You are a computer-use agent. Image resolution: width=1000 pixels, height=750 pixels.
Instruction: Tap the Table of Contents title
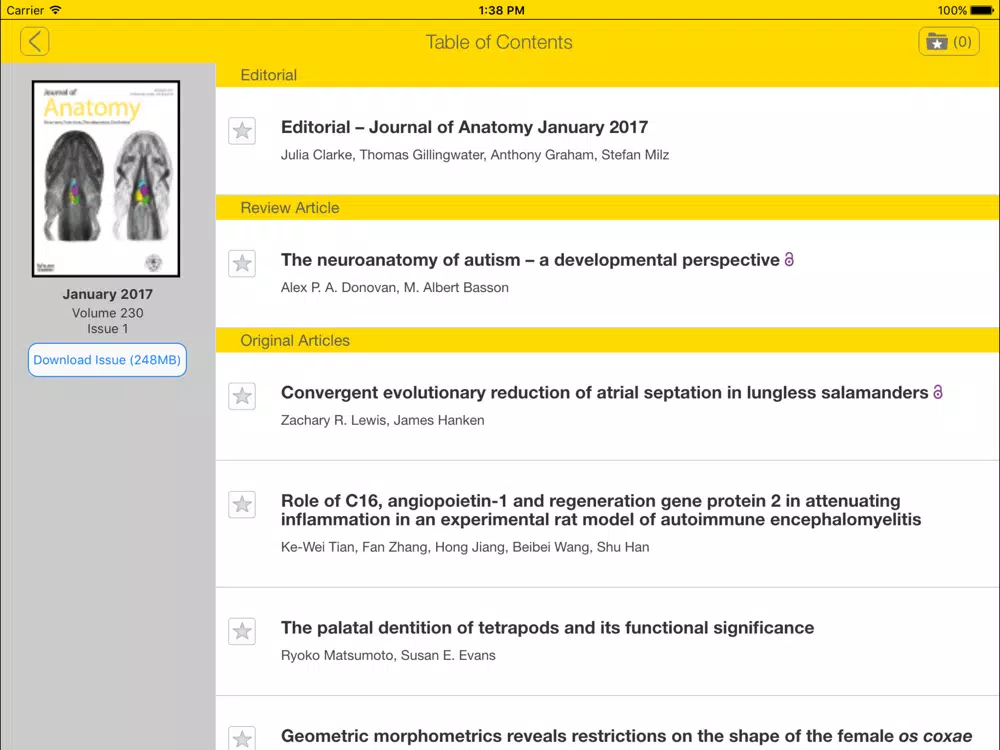[x=499, y=42]
